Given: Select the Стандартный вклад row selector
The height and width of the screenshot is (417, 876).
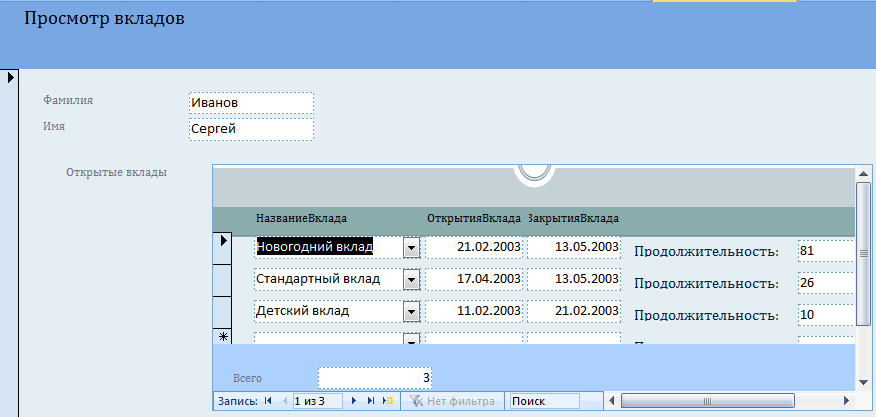Looking at the screenshot, I should (x=223, y=280).
